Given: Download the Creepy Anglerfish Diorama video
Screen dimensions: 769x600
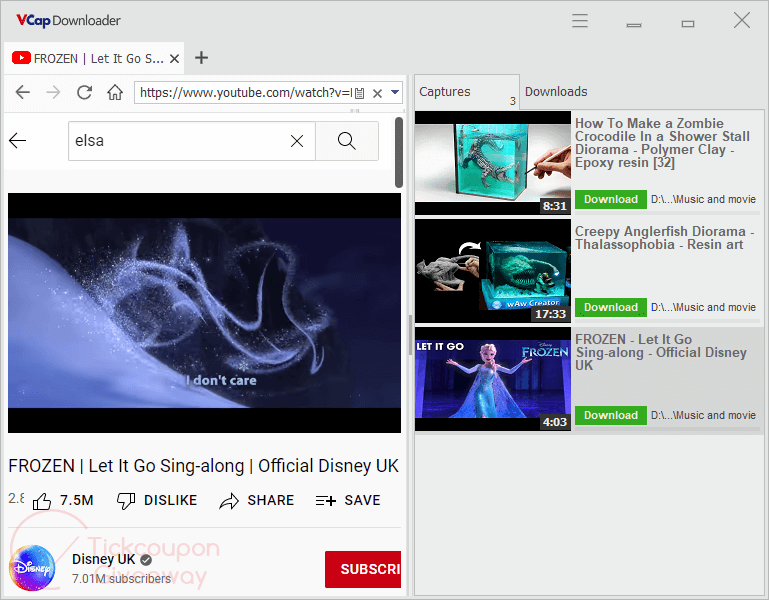Looking at the screenshot, I should pos(611,307).
